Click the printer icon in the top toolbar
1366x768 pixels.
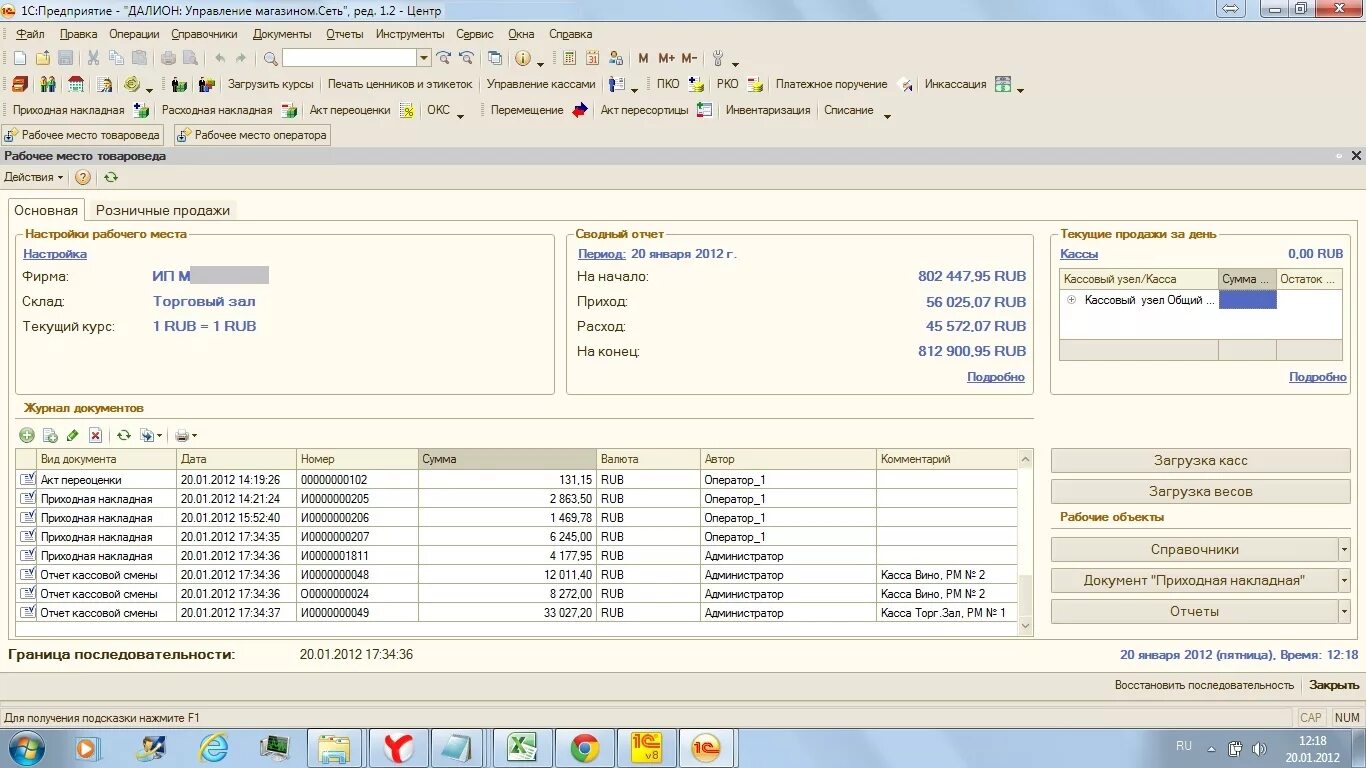click(x=168, y=58)
